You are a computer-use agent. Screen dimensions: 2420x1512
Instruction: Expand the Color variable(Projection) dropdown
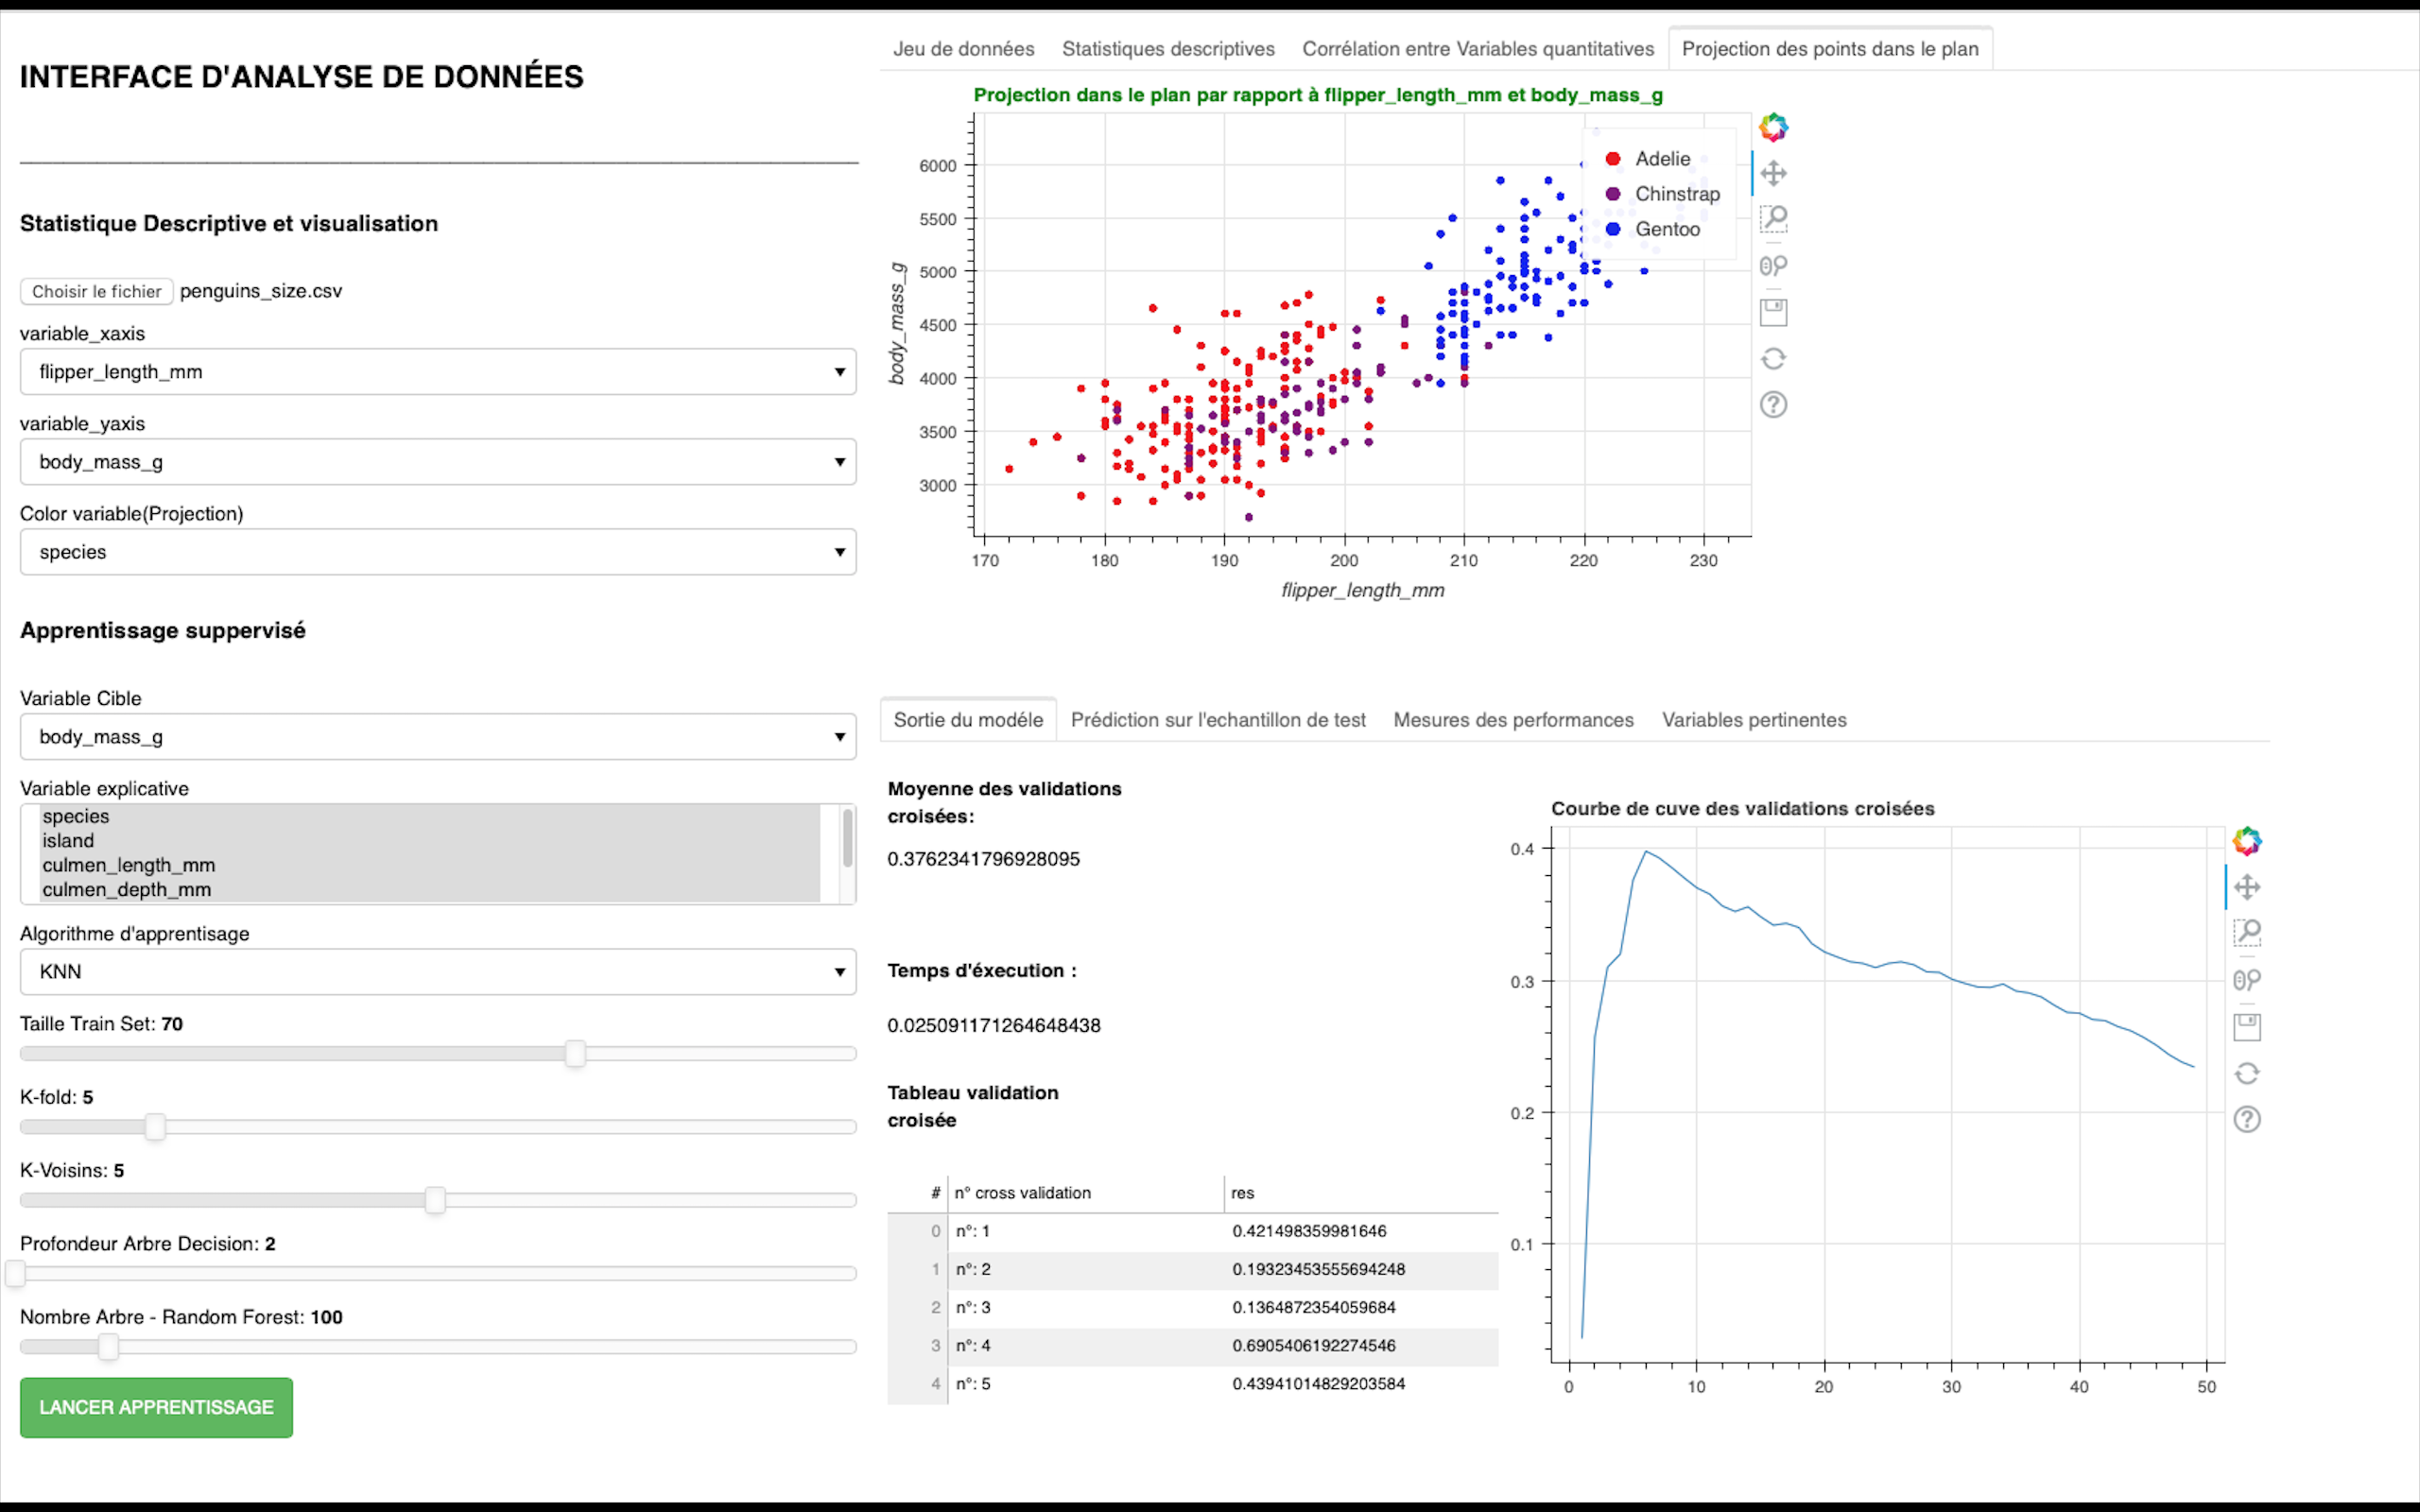pyautogui.click(x=438, y=552)
